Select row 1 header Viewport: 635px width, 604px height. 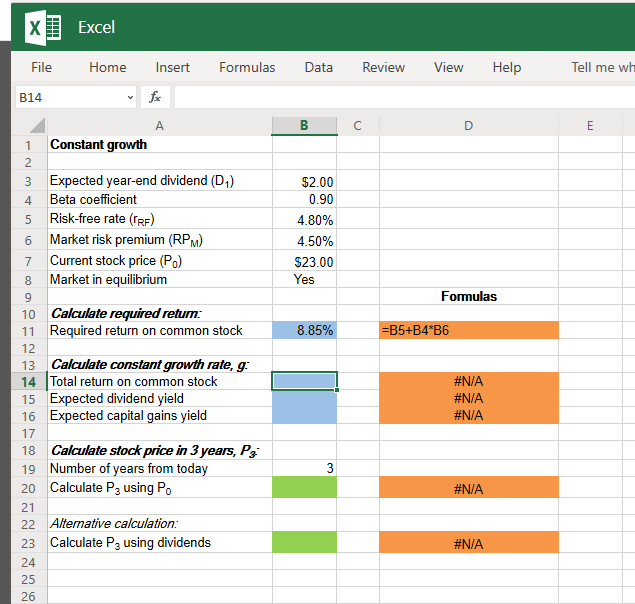[x=28, y=145]
